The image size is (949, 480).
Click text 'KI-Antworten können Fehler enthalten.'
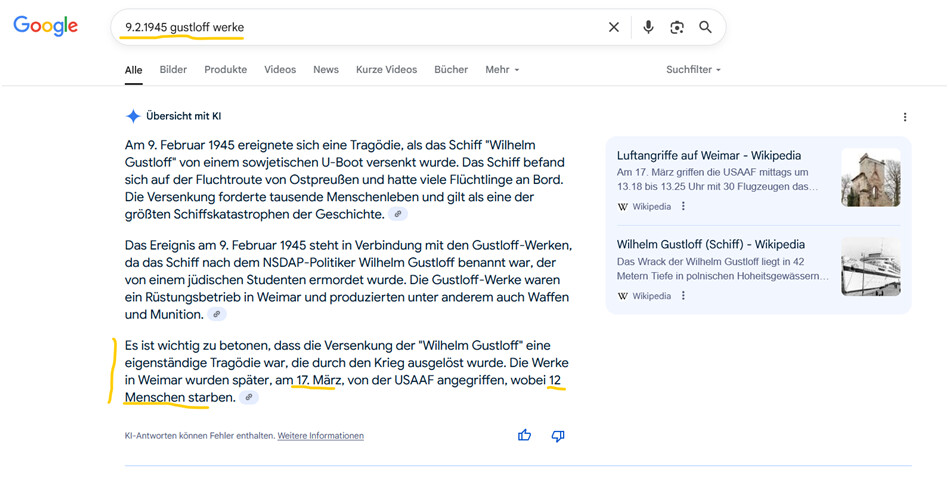click(x=200, y=436)
